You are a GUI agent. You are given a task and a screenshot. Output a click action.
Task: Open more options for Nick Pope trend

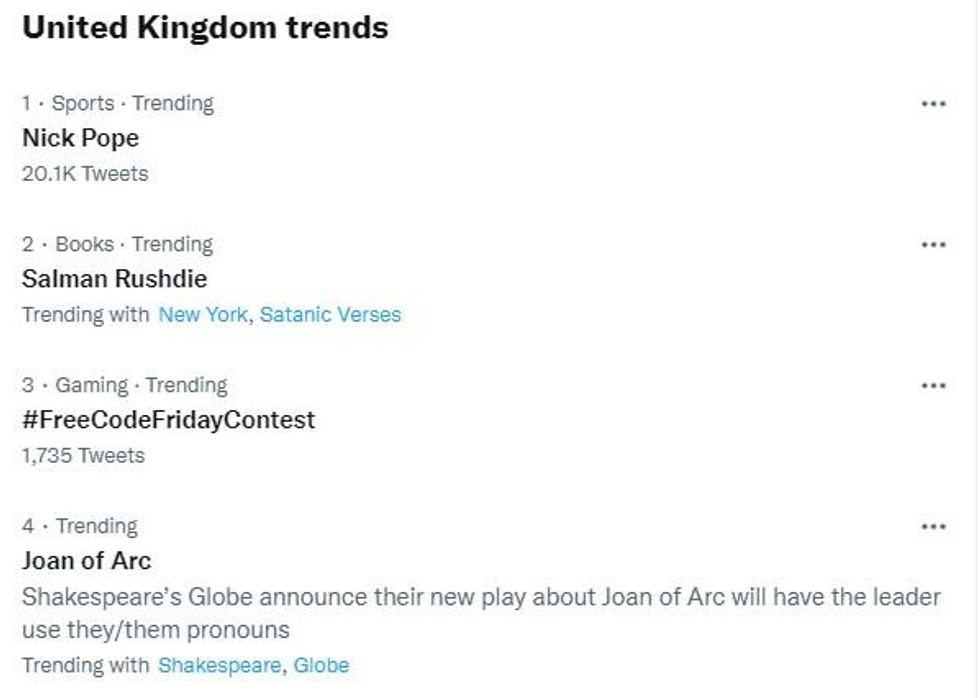point(932,104)
